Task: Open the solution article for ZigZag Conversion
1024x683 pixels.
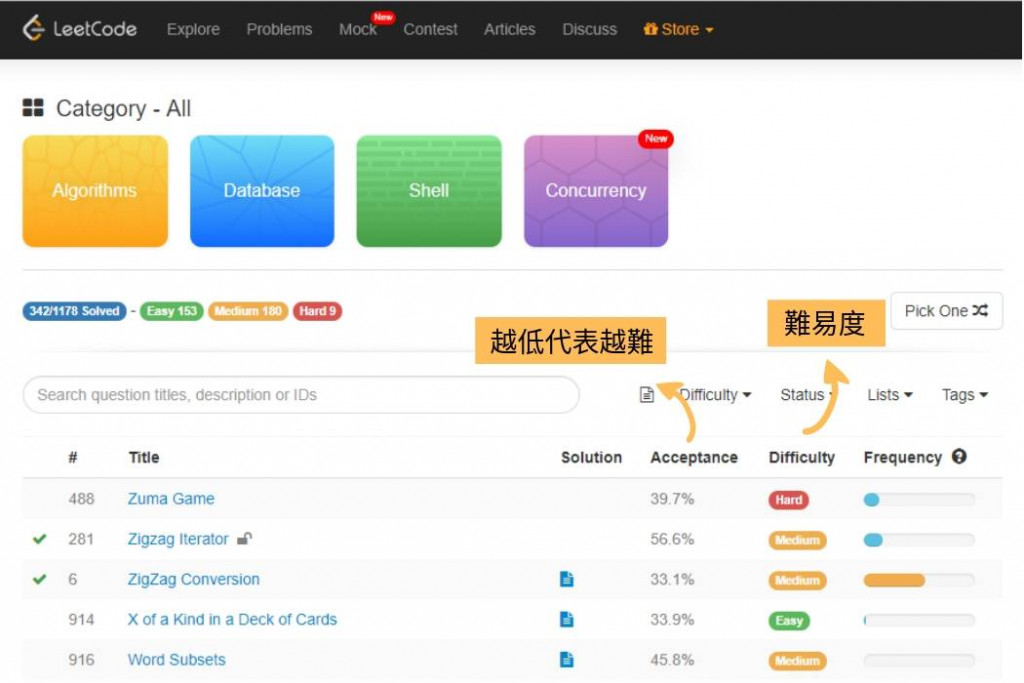Action: 567,579
